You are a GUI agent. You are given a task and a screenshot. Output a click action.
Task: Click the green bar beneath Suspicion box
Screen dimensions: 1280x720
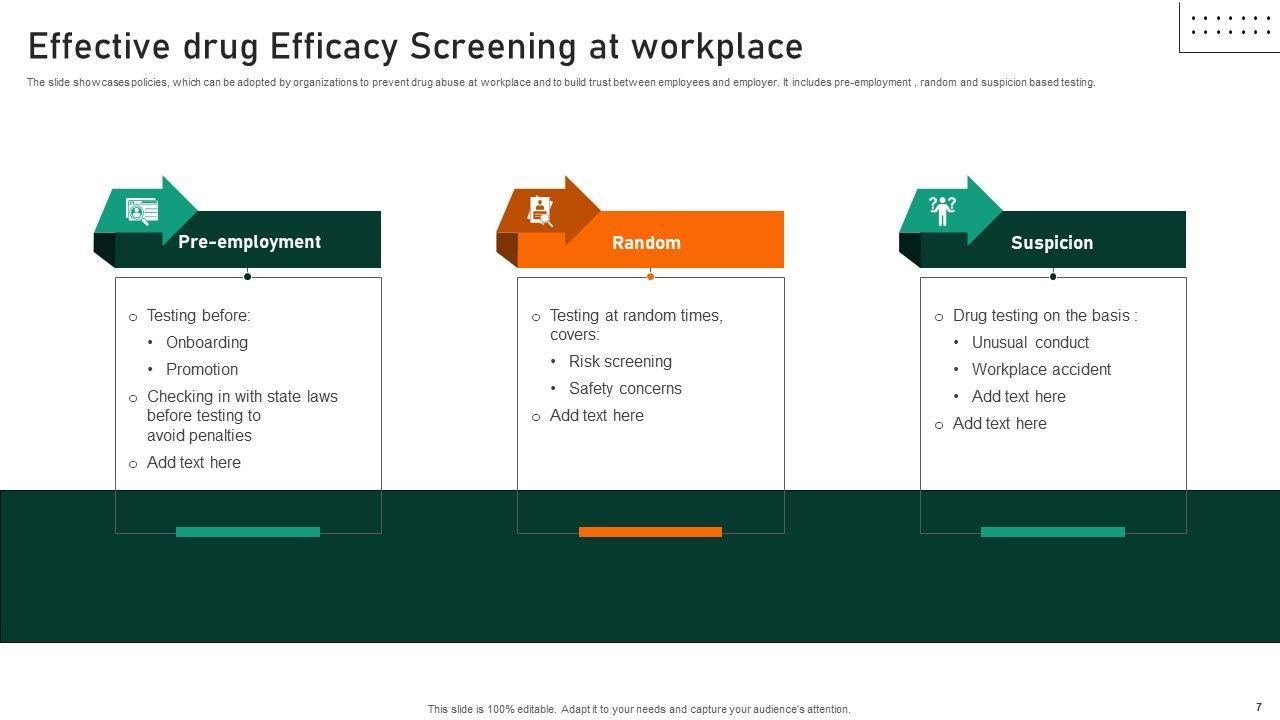[1052, 532]
